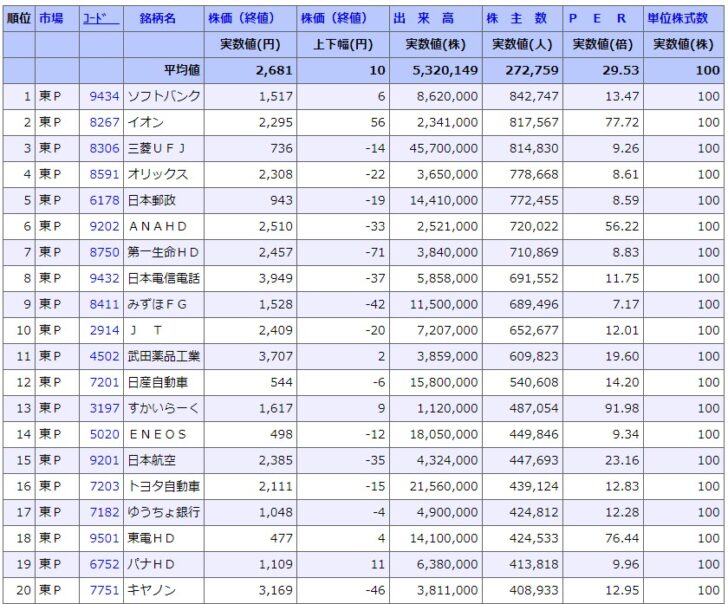Select code link 8306 for 三菱UFJ
This screenshot has width=728, height=604.
click(x=105, y=148)
